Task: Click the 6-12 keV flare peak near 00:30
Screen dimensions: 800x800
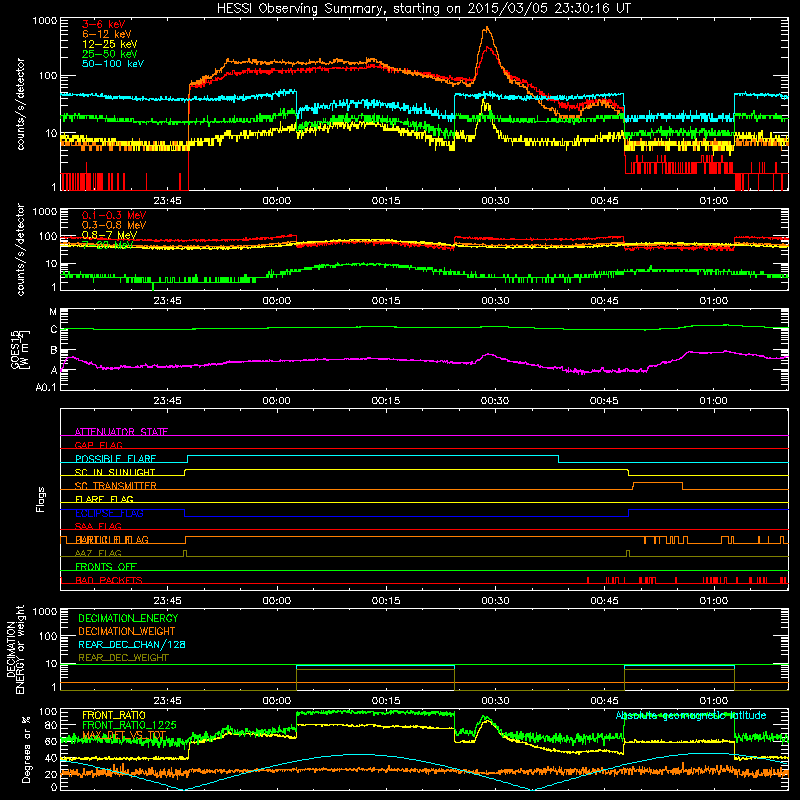Action: [x=487, y=28]
